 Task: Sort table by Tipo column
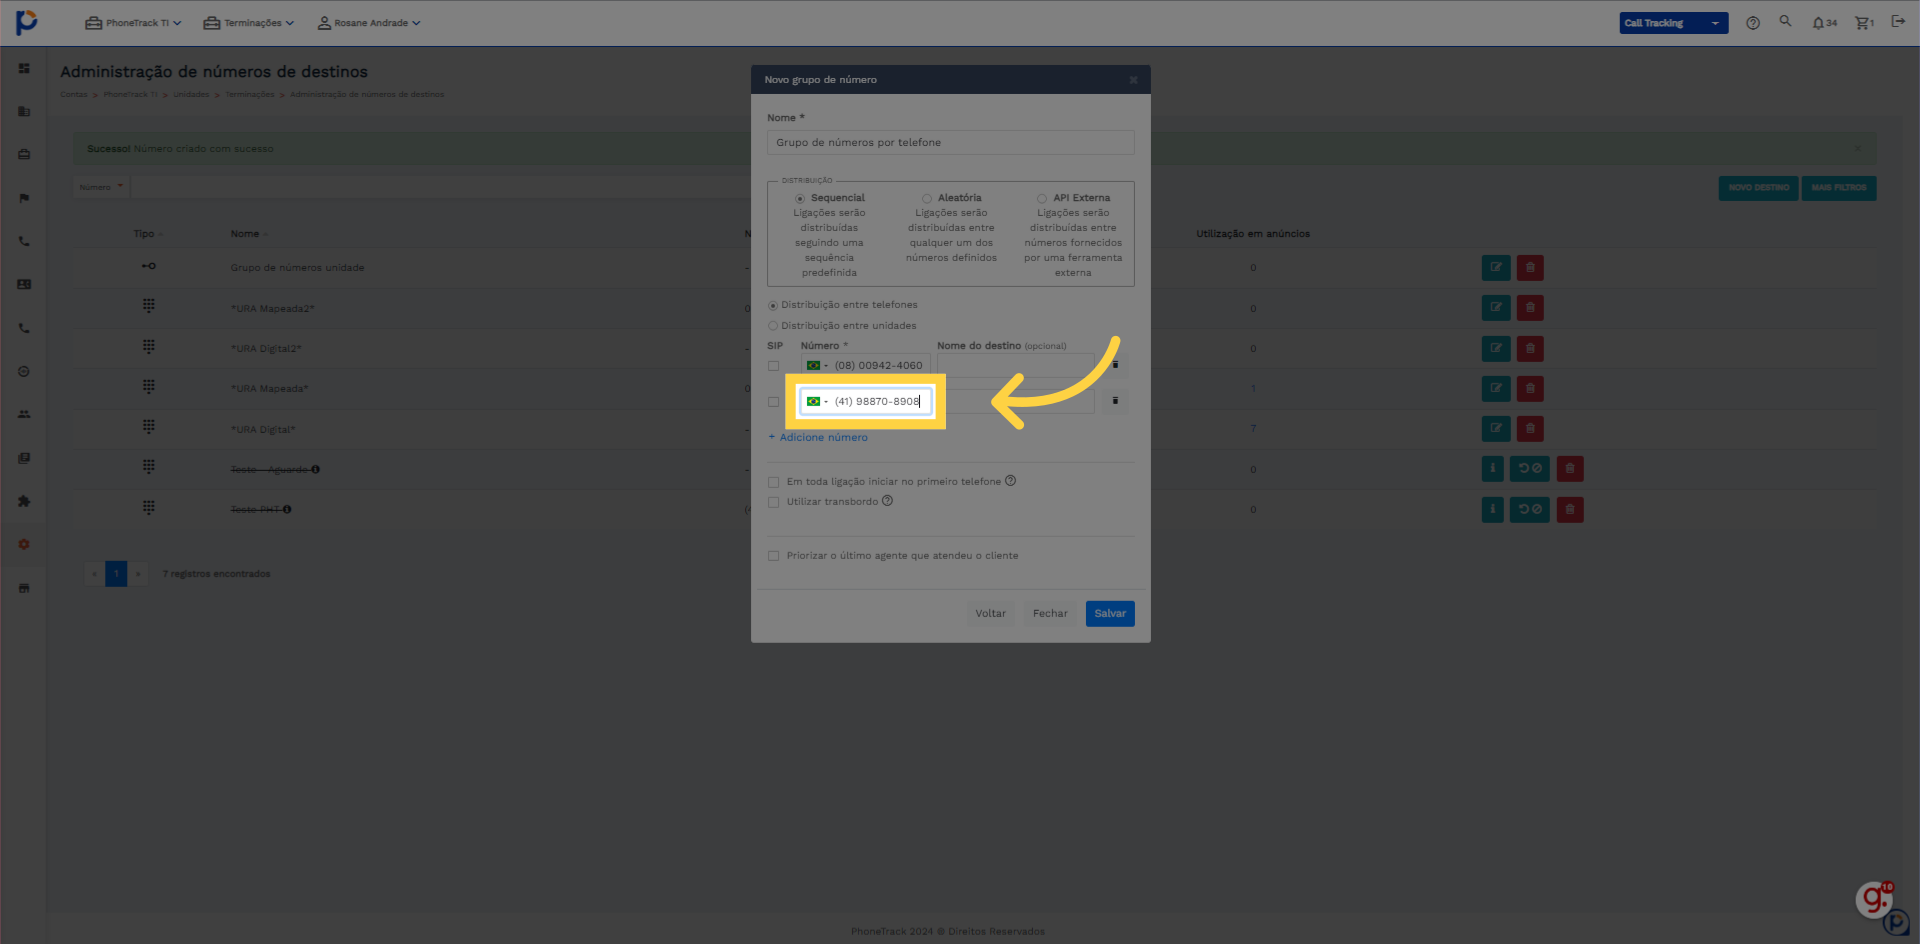click(148, 234)
